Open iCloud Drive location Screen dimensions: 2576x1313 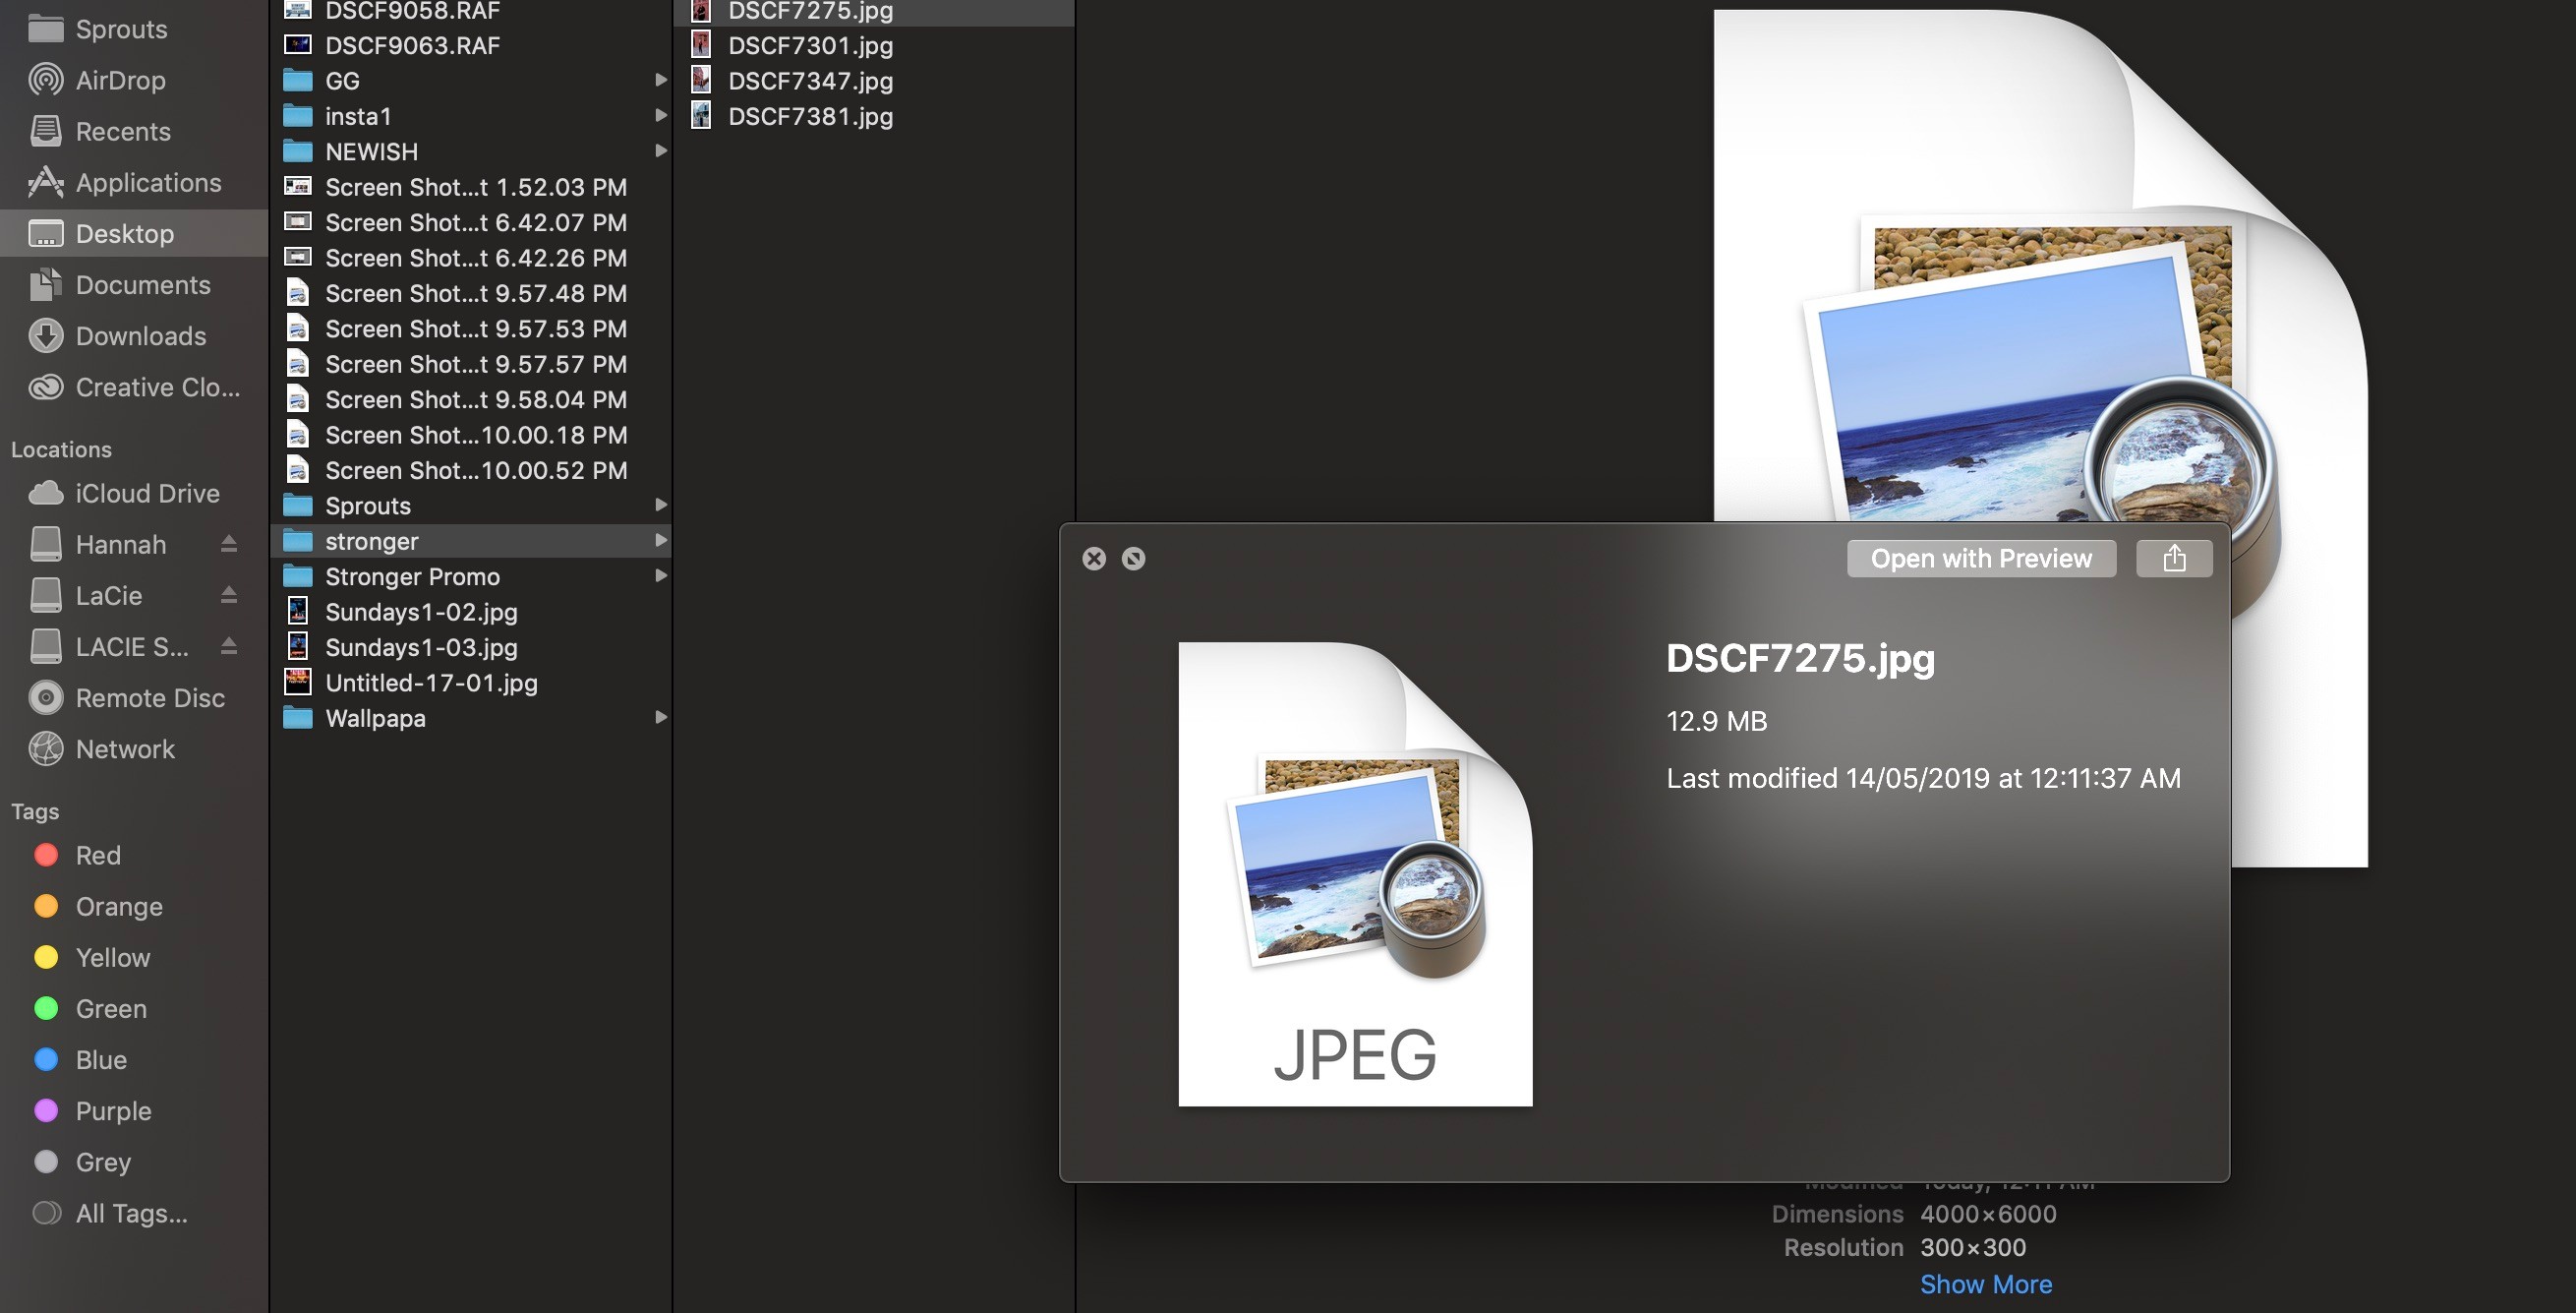(147, 493)
